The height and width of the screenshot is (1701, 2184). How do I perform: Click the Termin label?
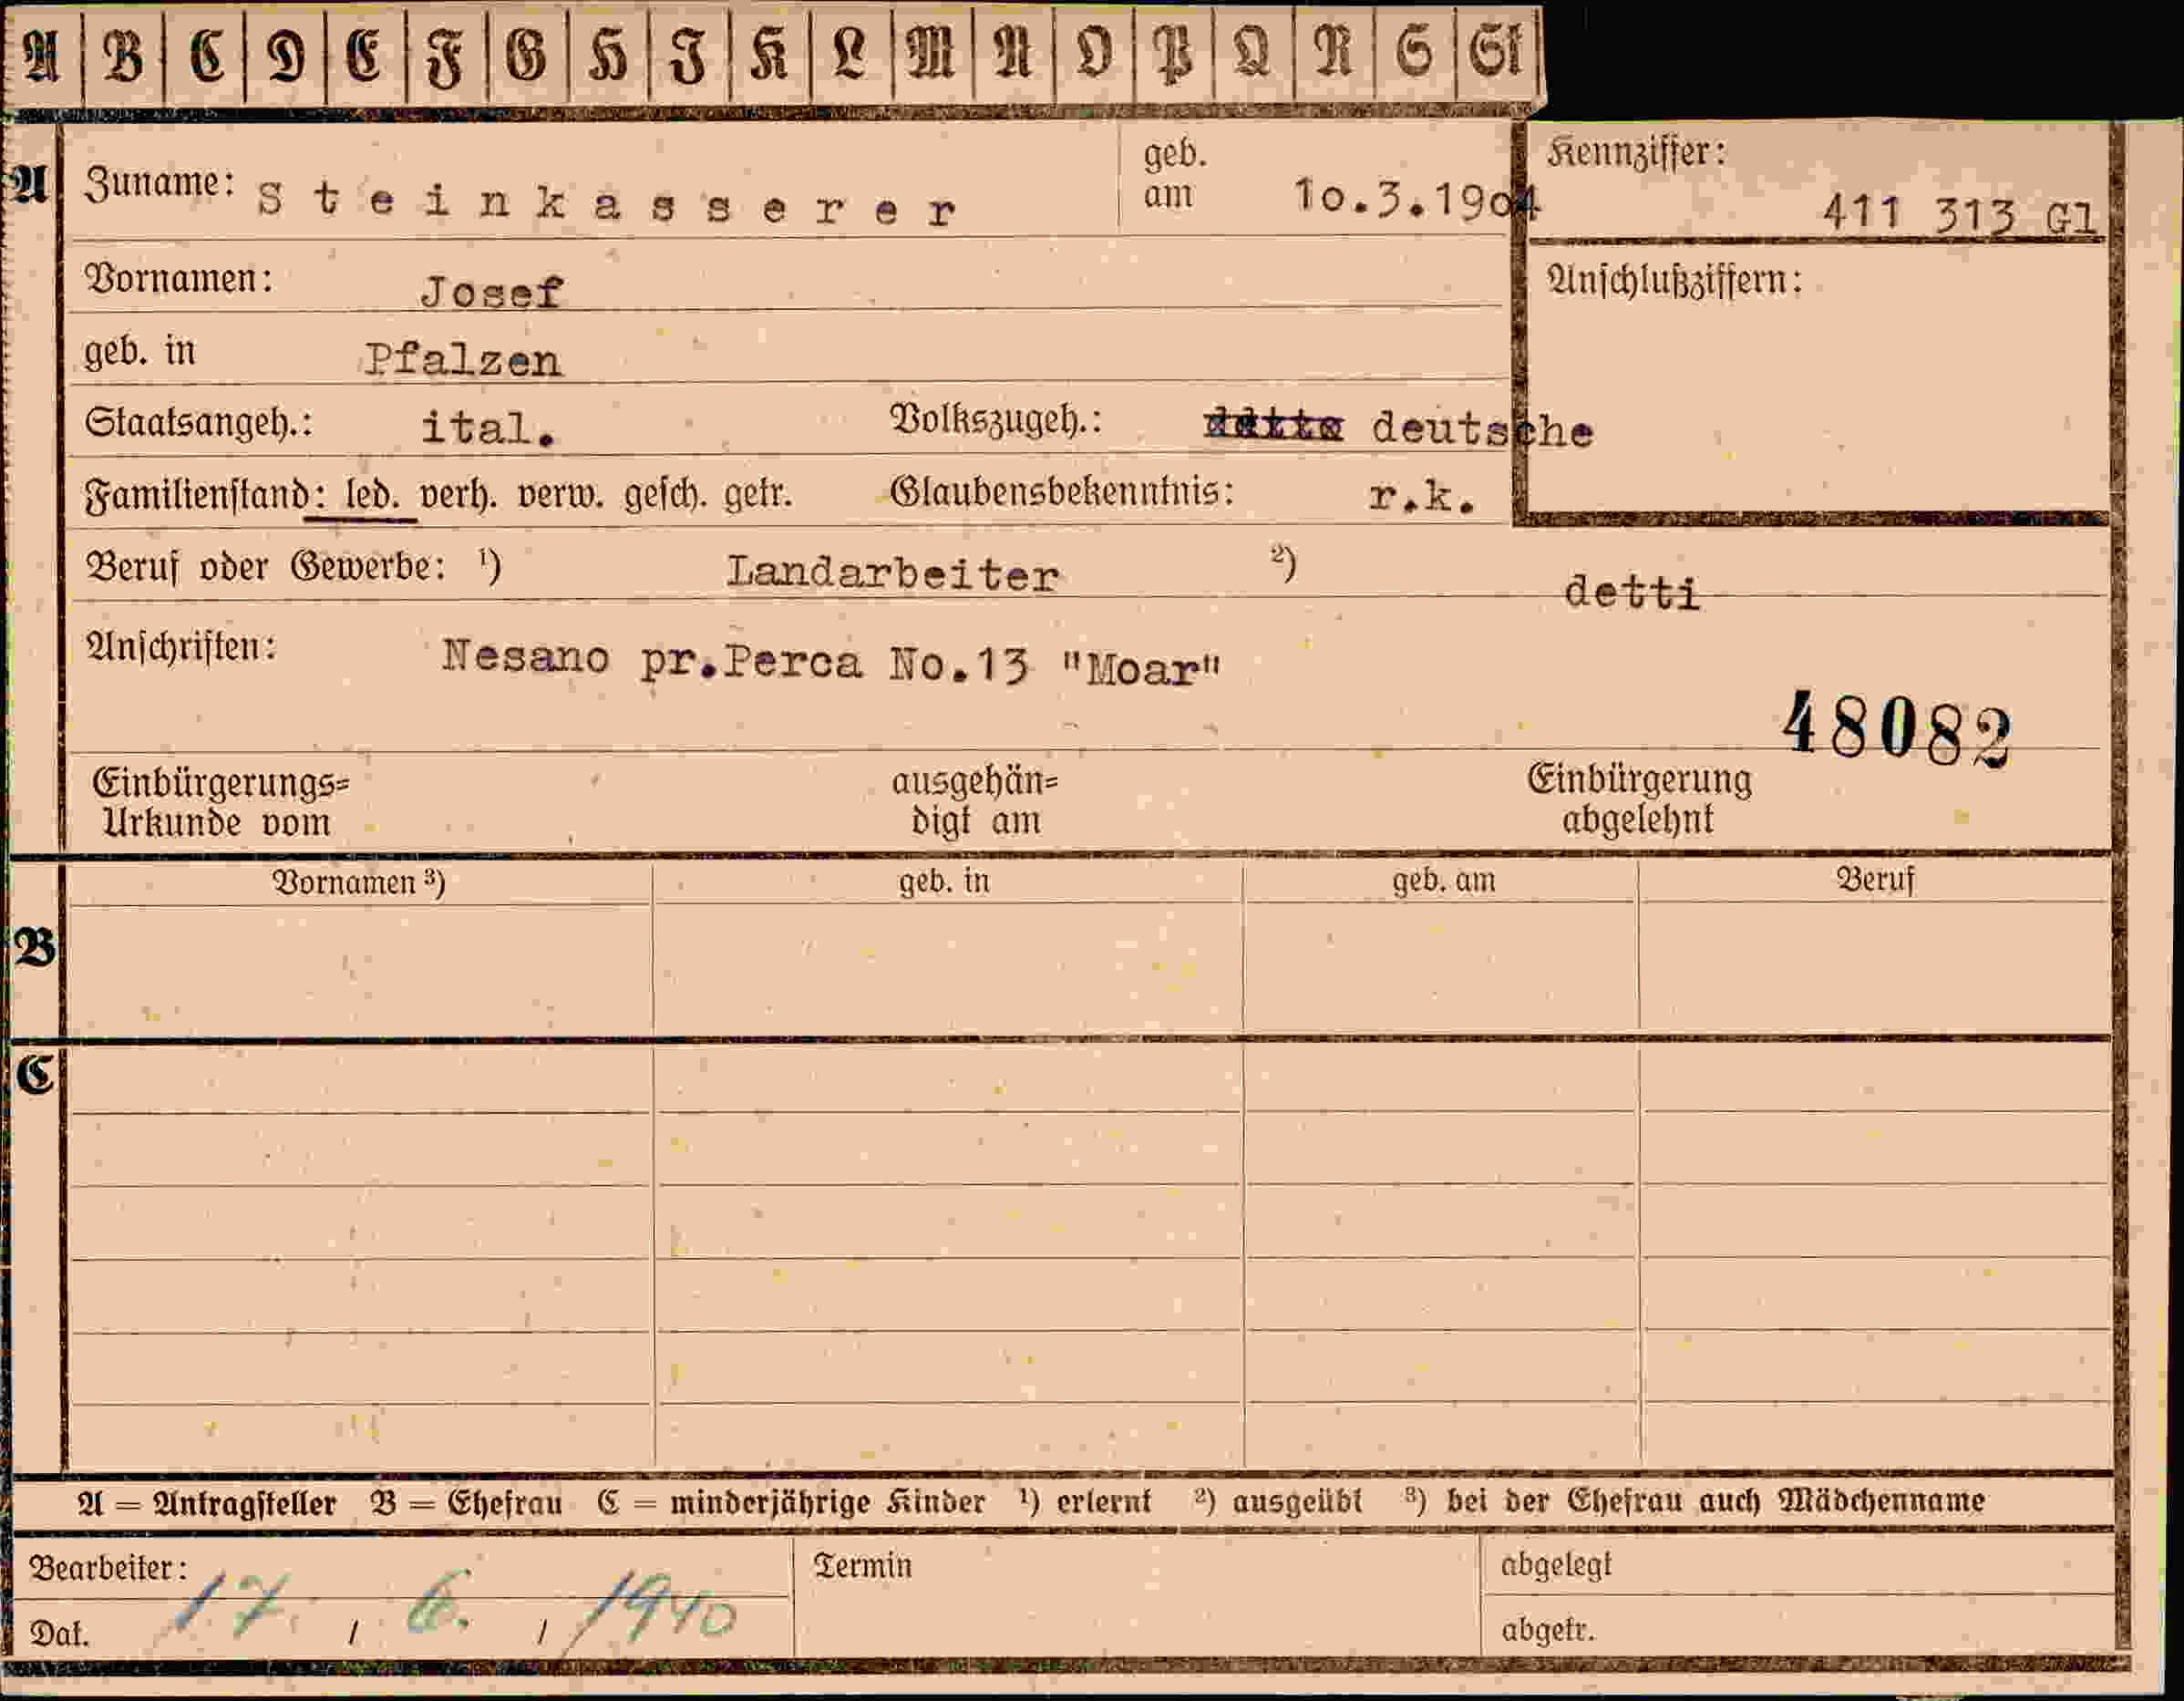[x=862, y=1566]
